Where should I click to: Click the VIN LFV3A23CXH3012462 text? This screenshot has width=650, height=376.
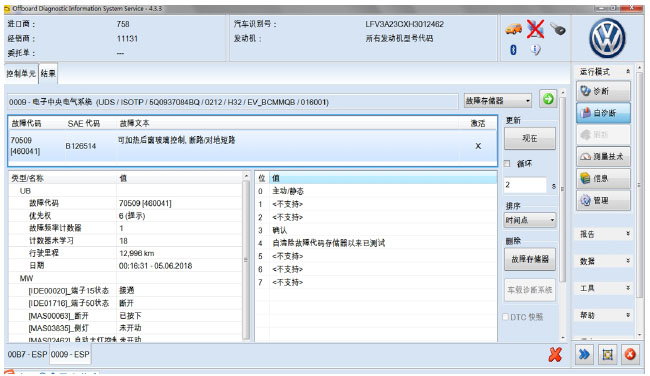pos(404,24)
